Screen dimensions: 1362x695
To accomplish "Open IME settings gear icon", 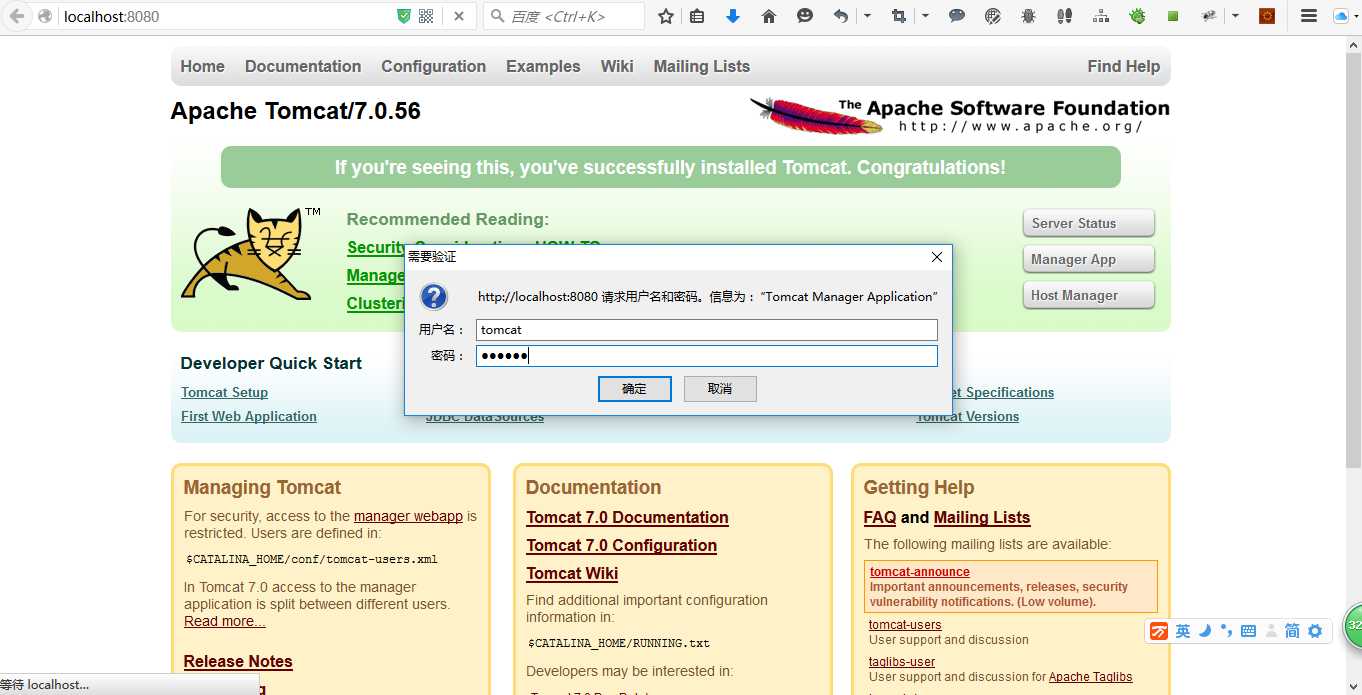I will pos(1315,631).
